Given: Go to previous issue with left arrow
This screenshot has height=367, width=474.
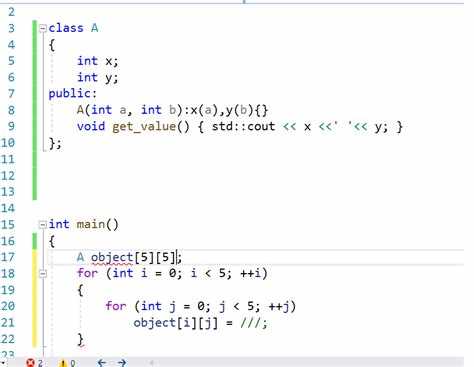Looking at the screenshot, I should point(102,362).
